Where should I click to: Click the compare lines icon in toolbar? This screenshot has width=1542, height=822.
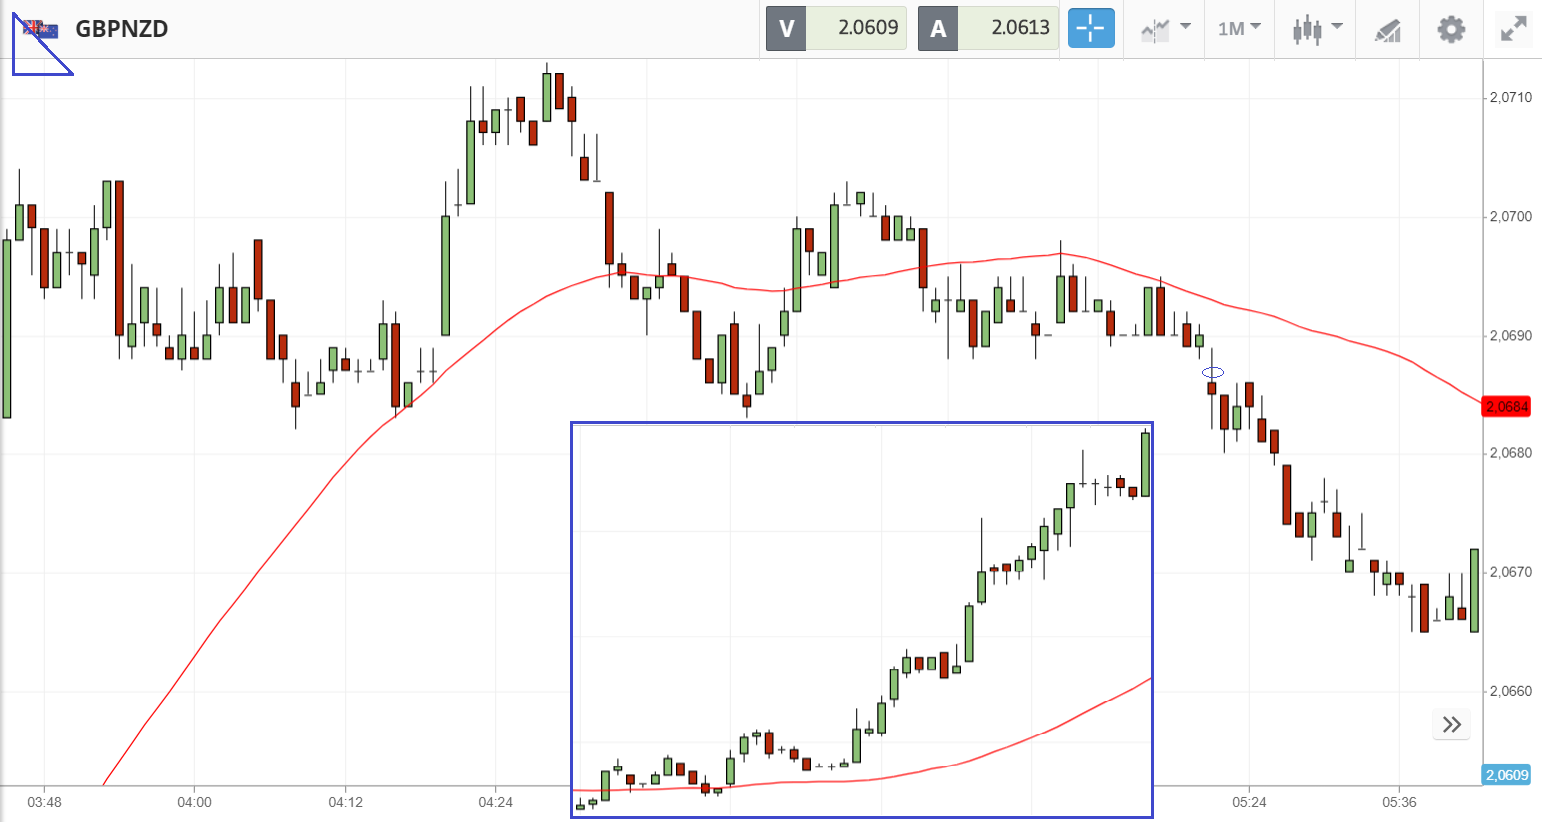tap(1156, 30)
